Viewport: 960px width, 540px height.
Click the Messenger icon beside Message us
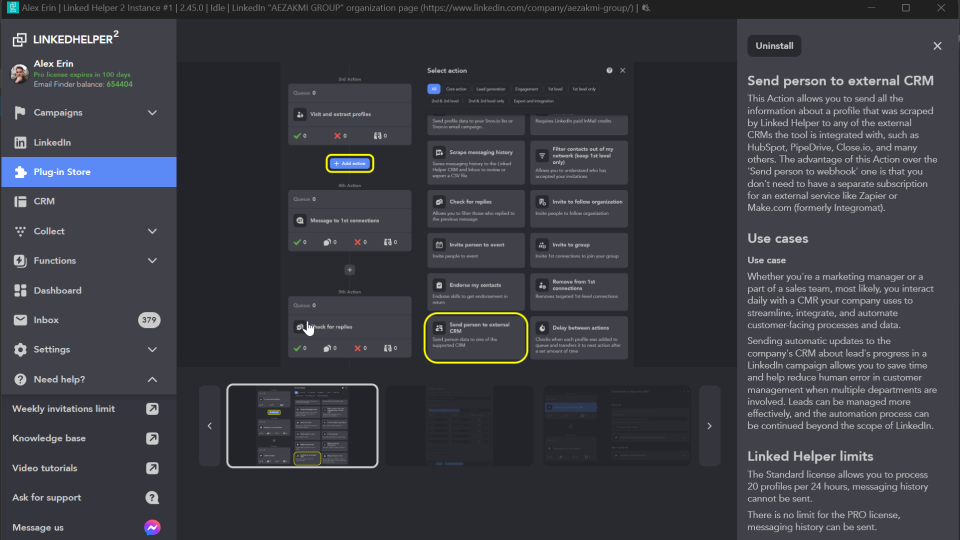point(152,528)
